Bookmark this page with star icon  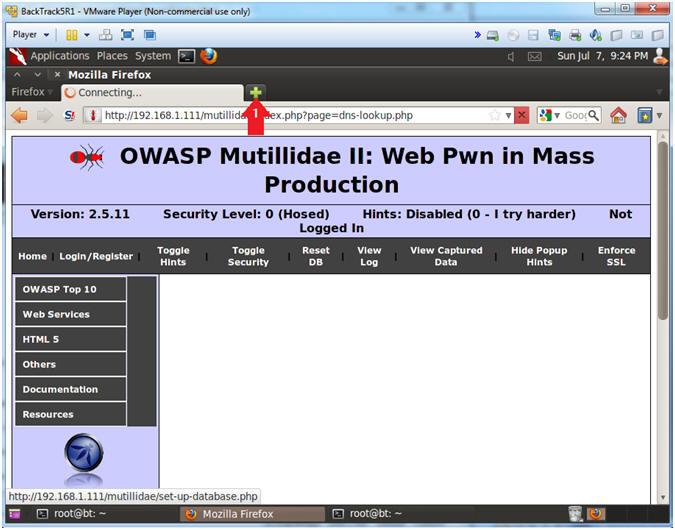point(495,115)
